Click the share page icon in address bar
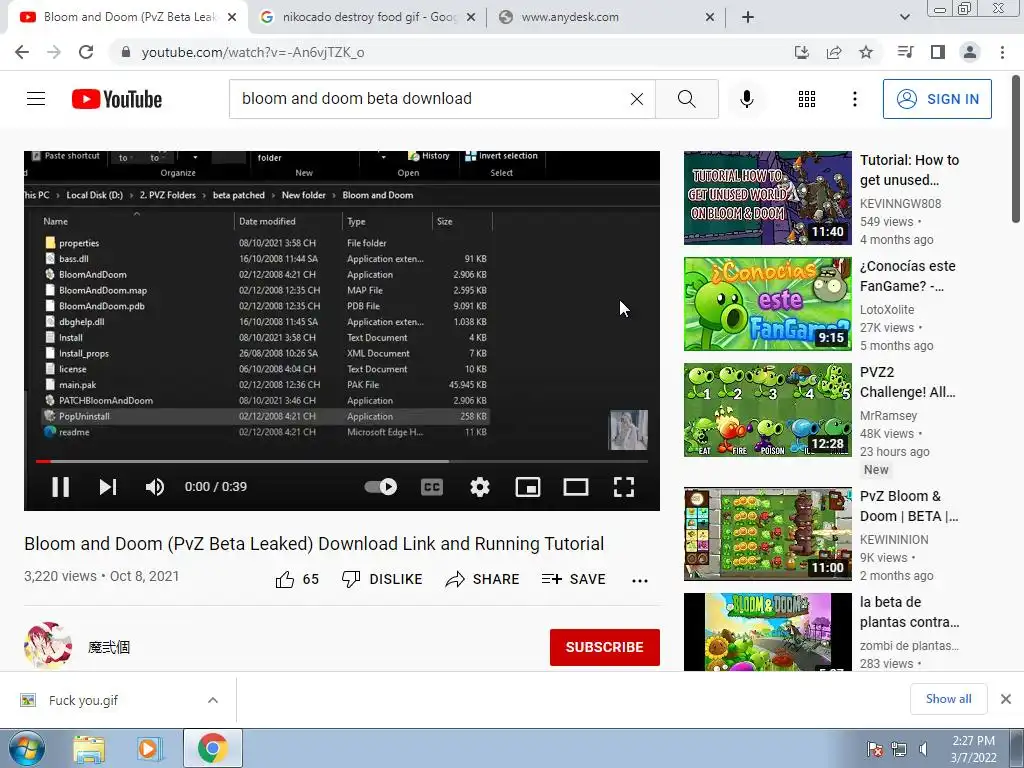This screenshot has width=1024, height=768. click(834, 52)
